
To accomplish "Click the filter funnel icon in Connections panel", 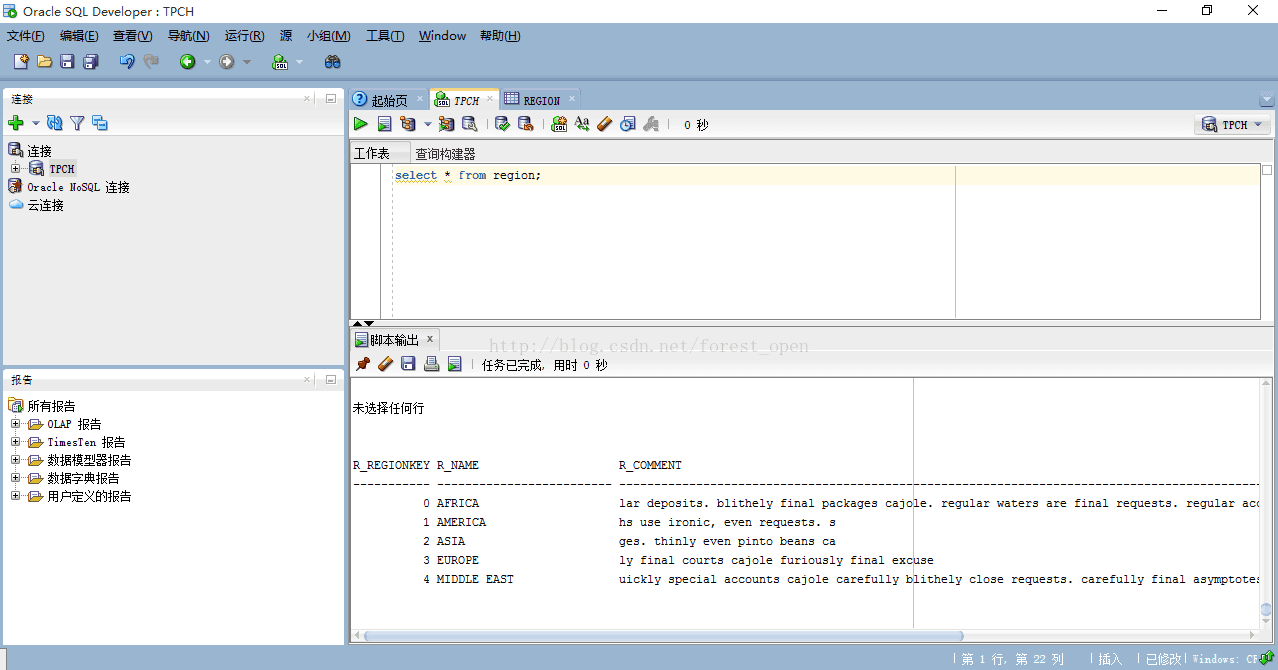I will tap(77, 123).
